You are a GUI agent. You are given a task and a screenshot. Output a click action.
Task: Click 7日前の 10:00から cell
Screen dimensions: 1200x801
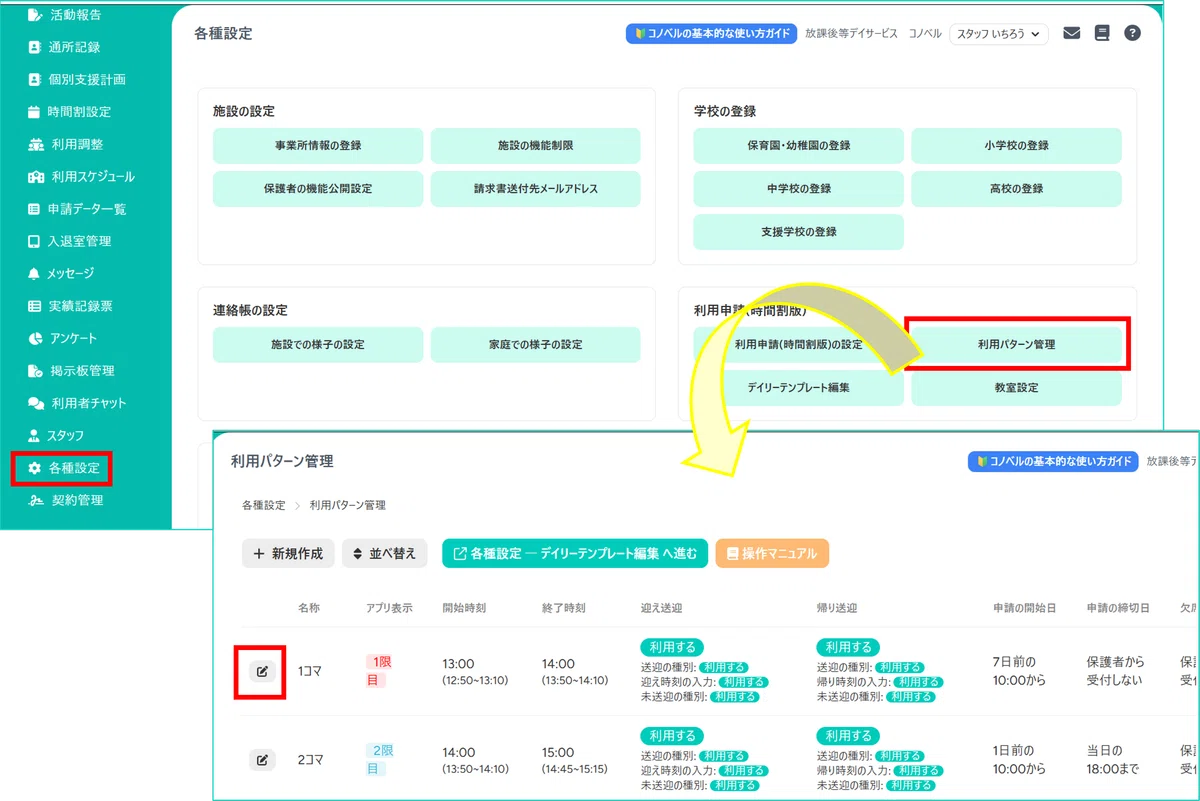(x=1019, y=671)
